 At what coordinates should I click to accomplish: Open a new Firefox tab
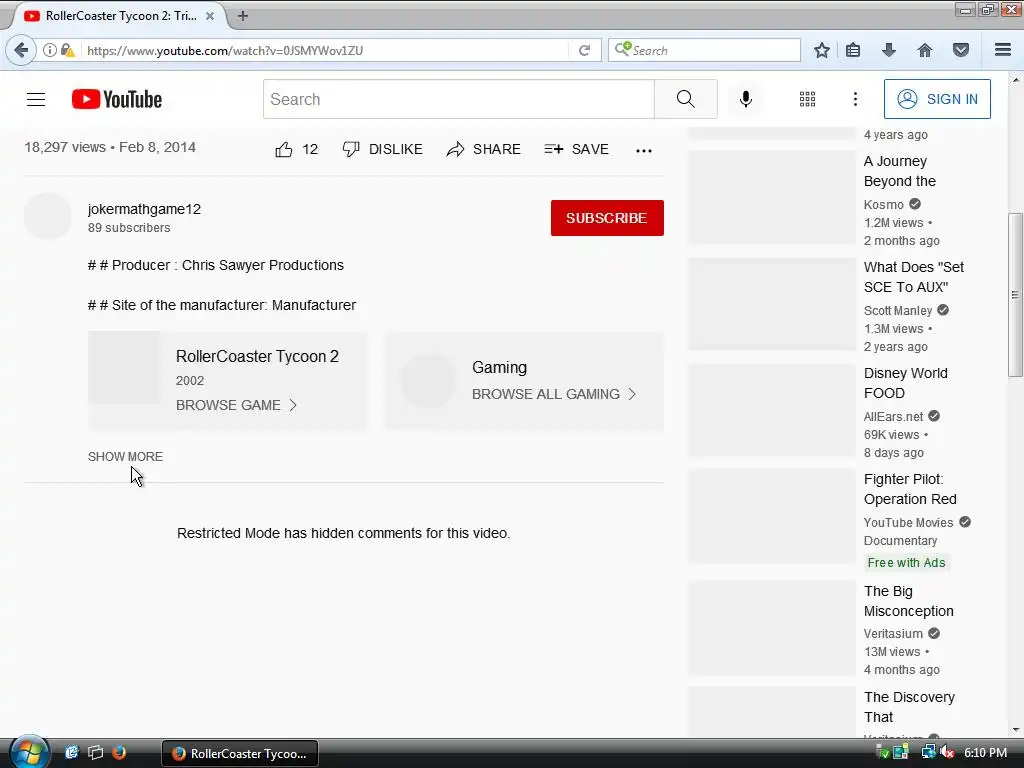pos(243,16)
